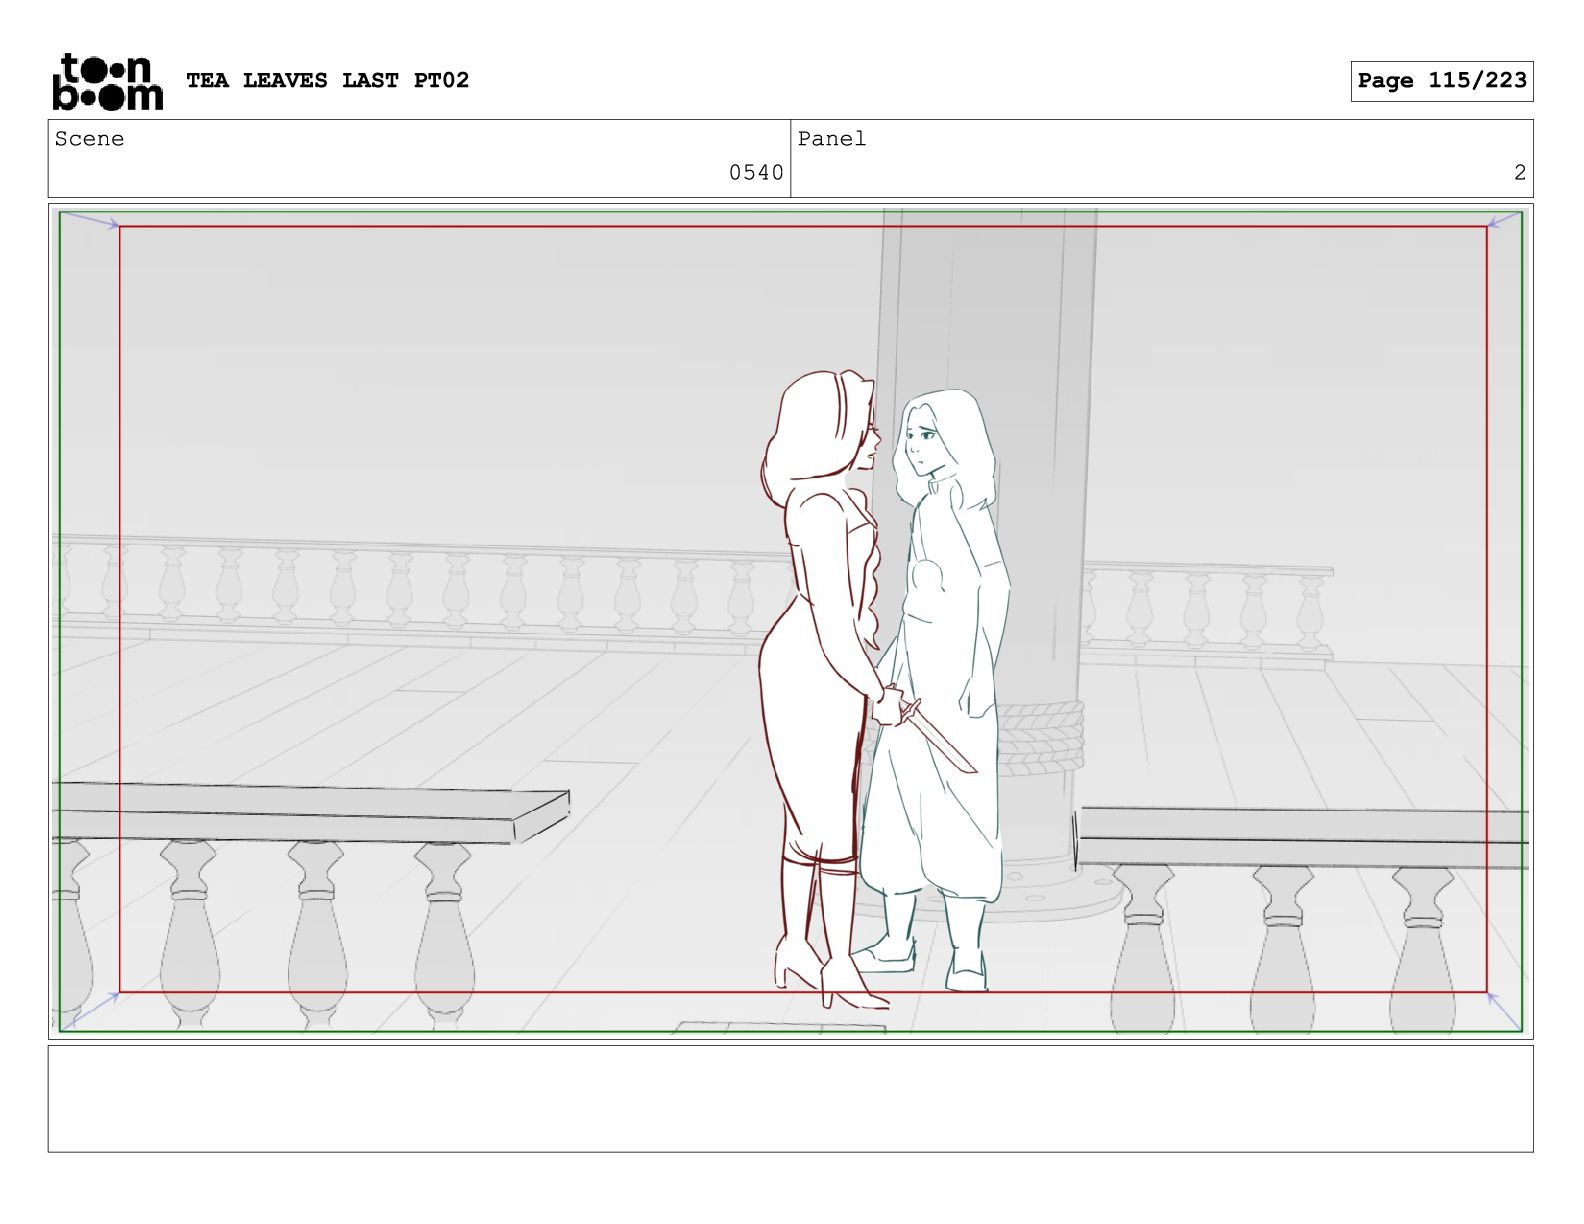Click the 'Scene' label
Viewport: 1584px width, 1224px height.
(x=90, y=139)
